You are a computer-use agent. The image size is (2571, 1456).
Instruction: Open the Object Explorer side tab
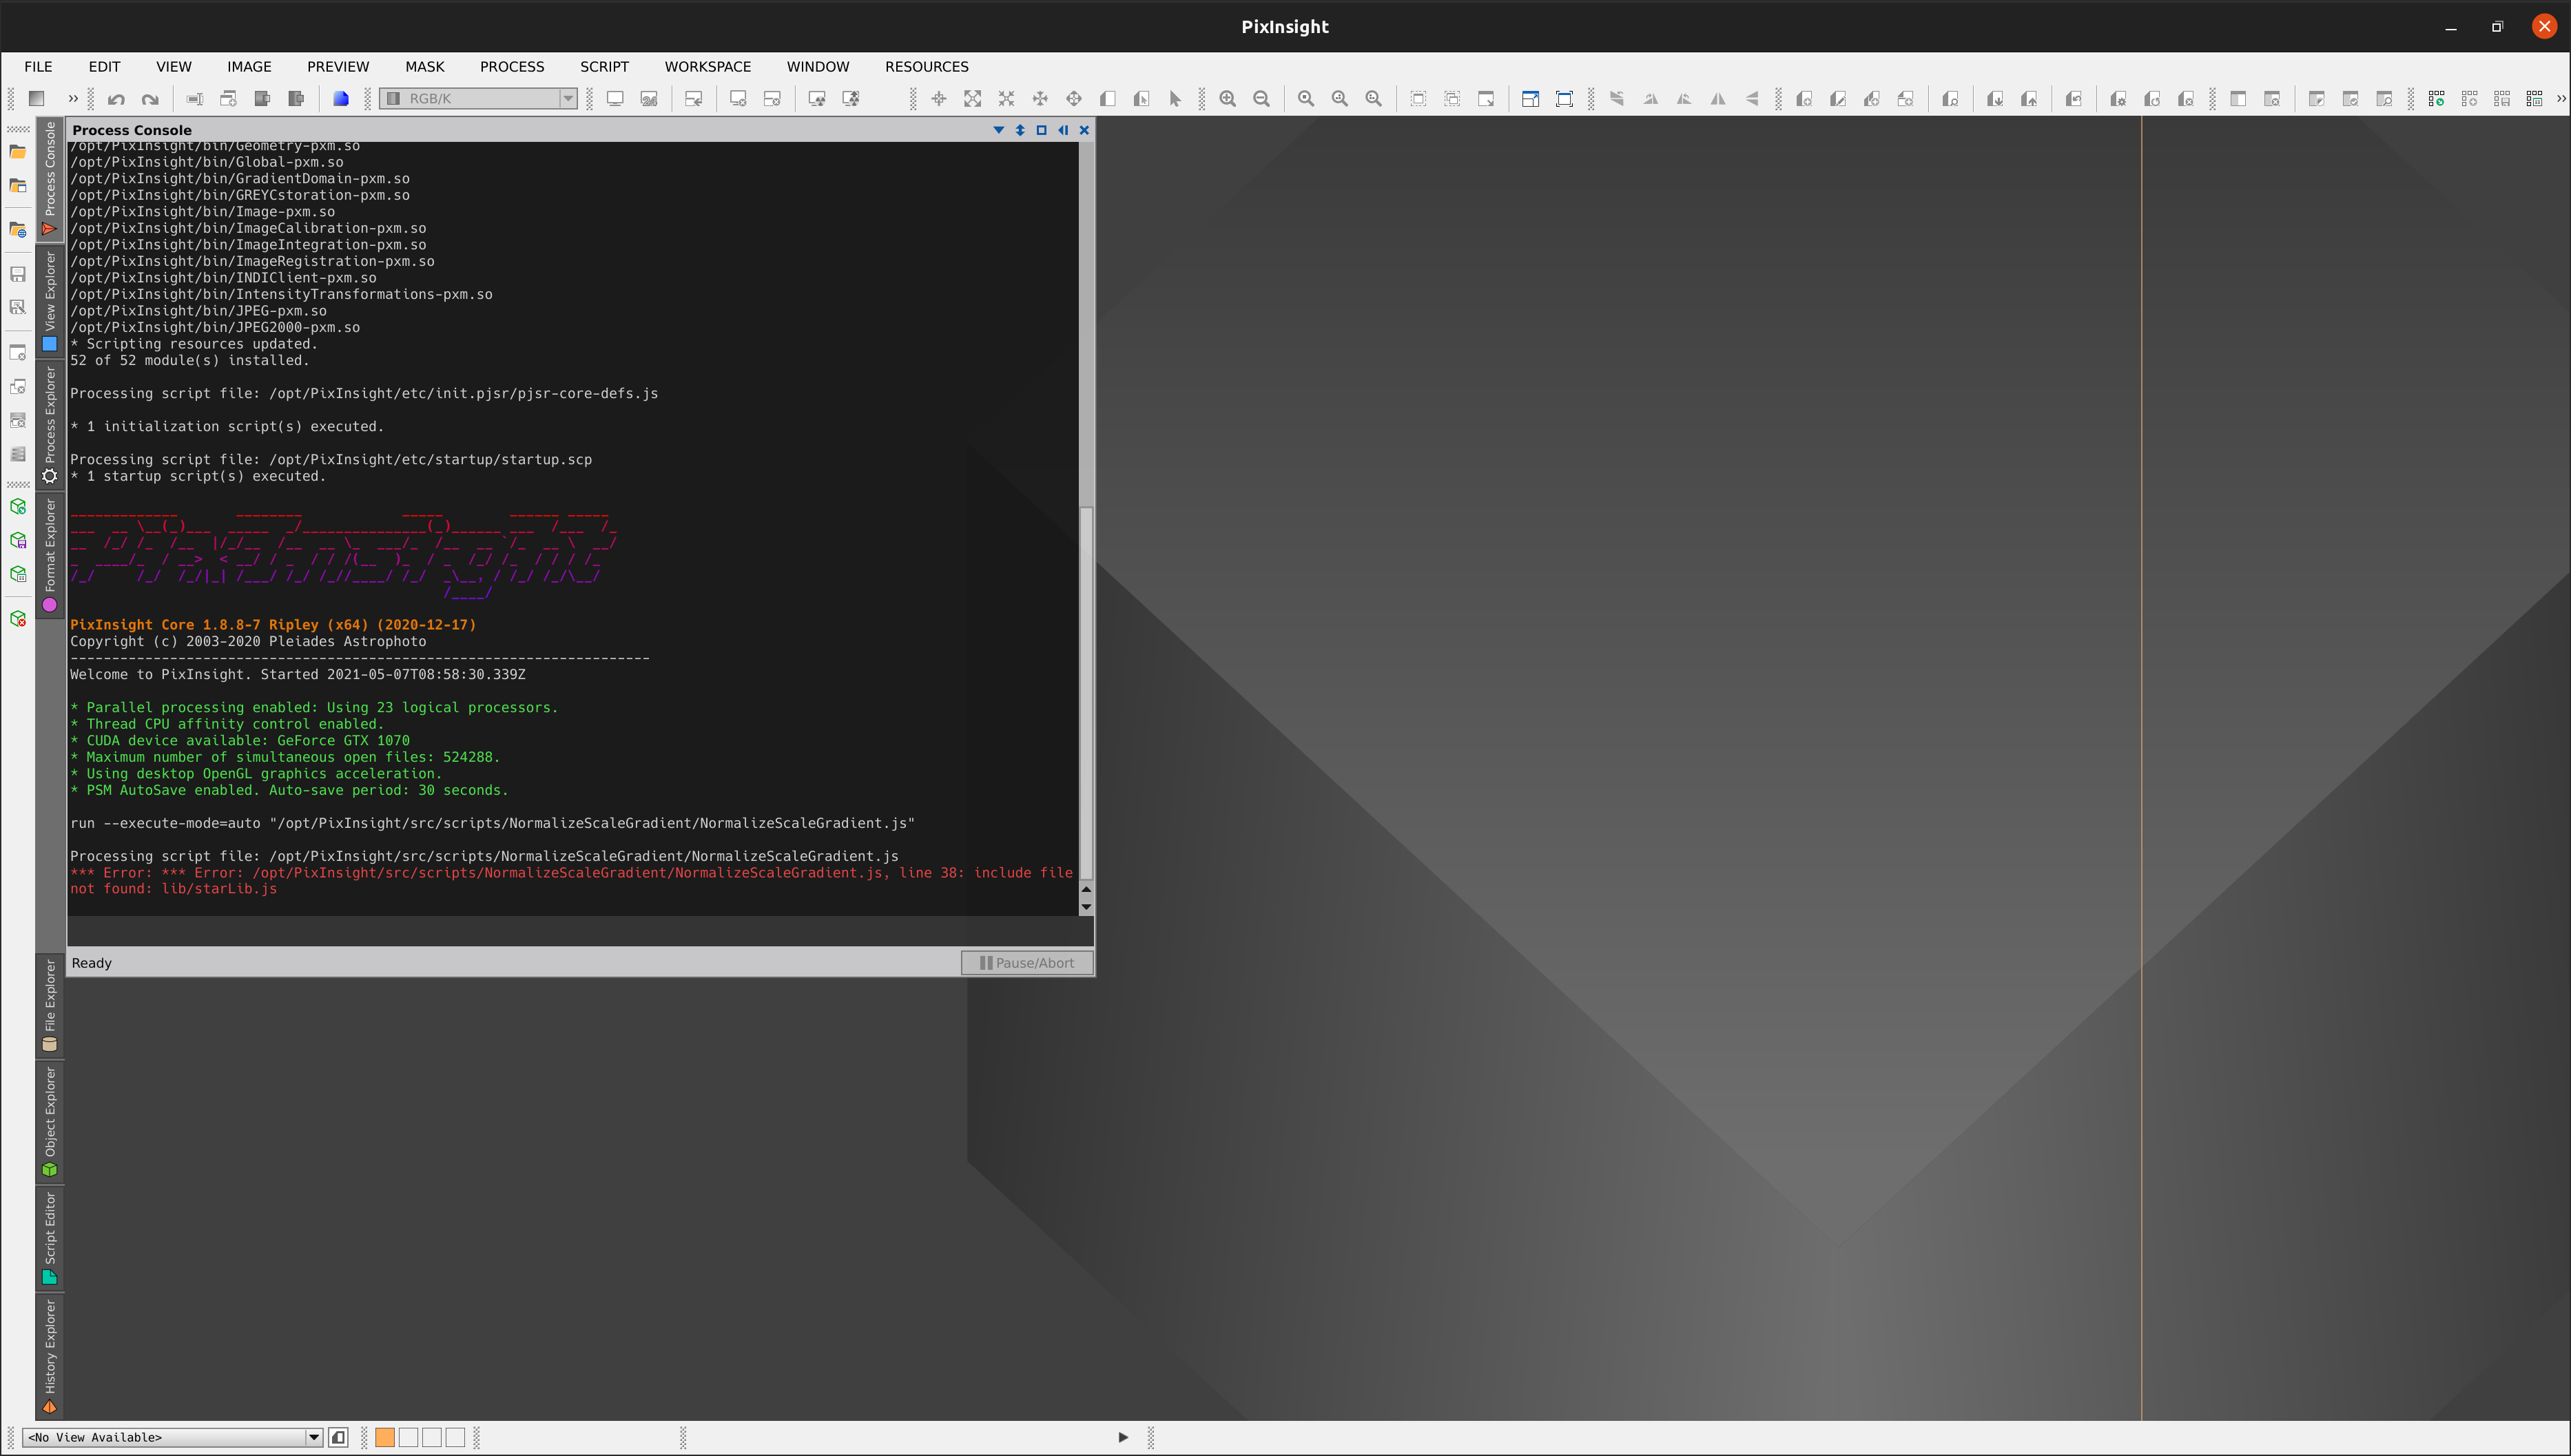pyautogui.click(x=50, y=1122)
